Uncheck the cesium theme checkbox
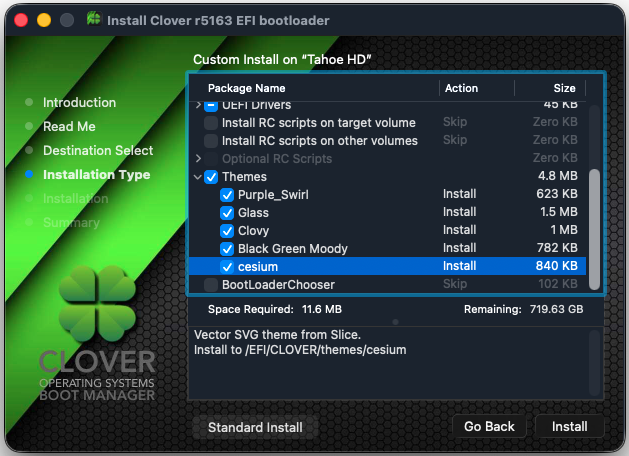The height and width of the screenshot is (456, 629). (227, 267)
